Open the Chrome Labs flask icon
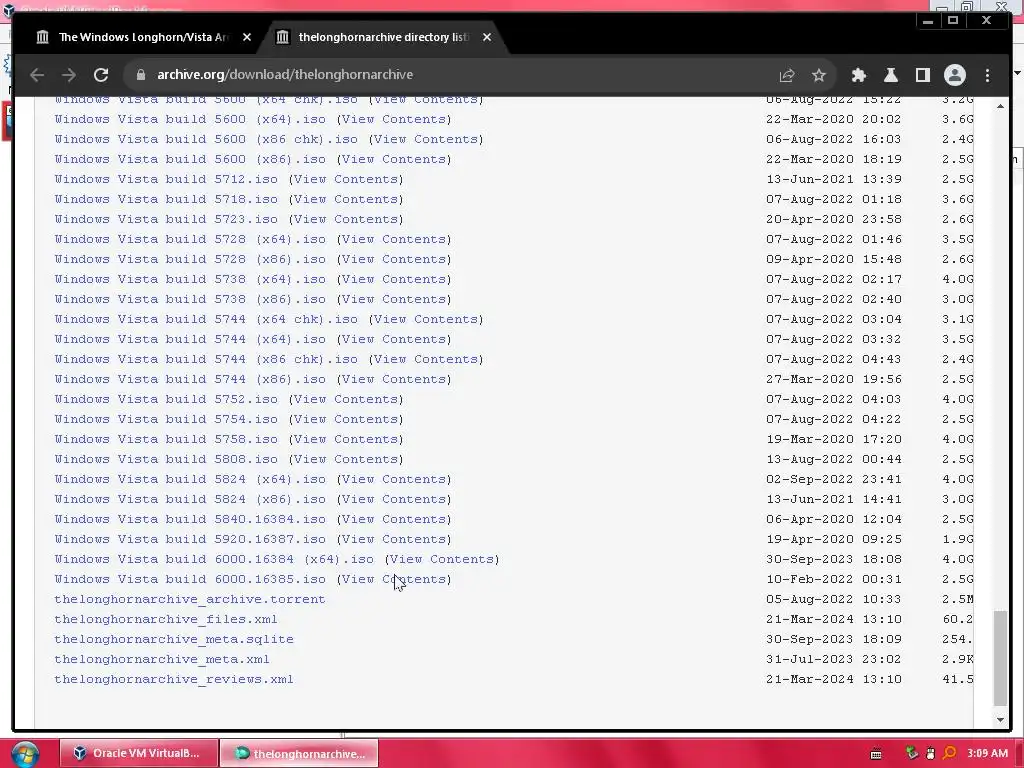 (891, 75)
